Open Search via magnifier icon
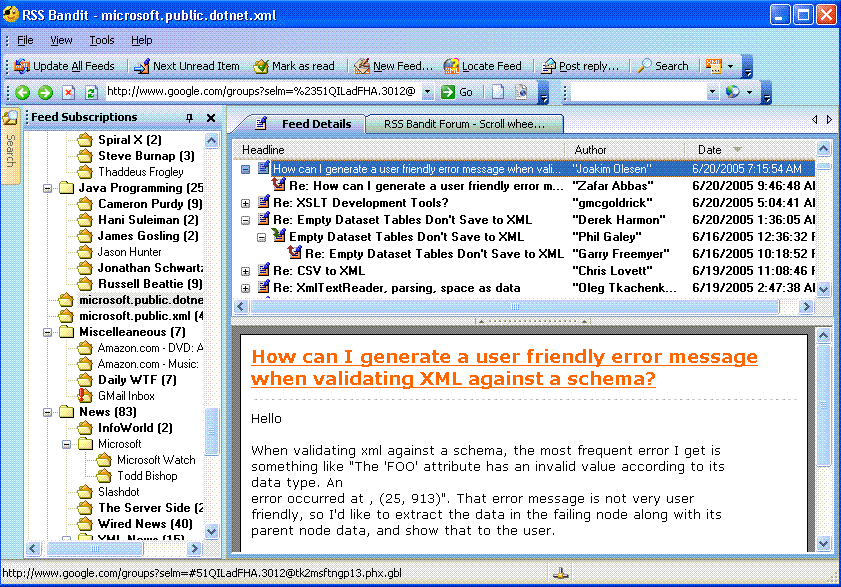 [644, 66]
